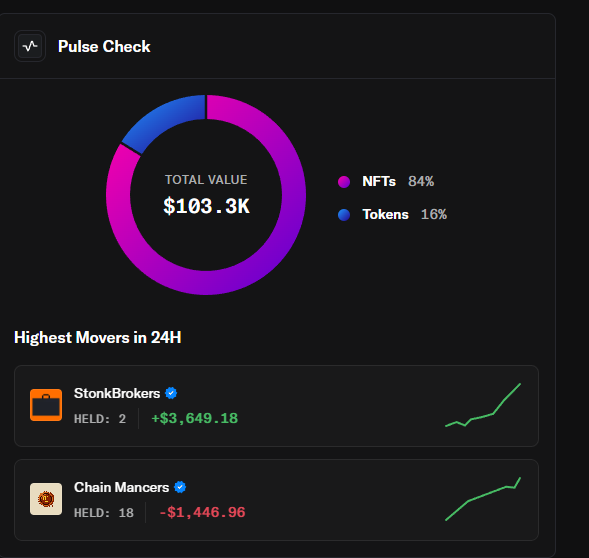
Task: Select the NFTs legend label
Action: tap(379, 181)
